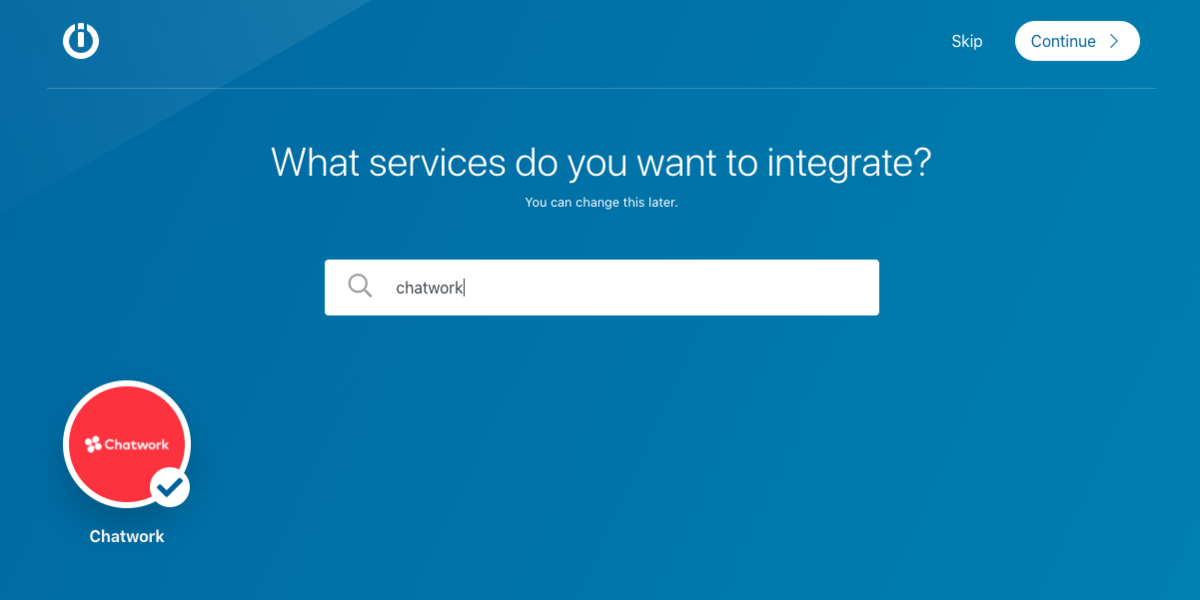This screenshot has height=600, width=1200.
Task: Click the Skip link
Action: [967, 41]
